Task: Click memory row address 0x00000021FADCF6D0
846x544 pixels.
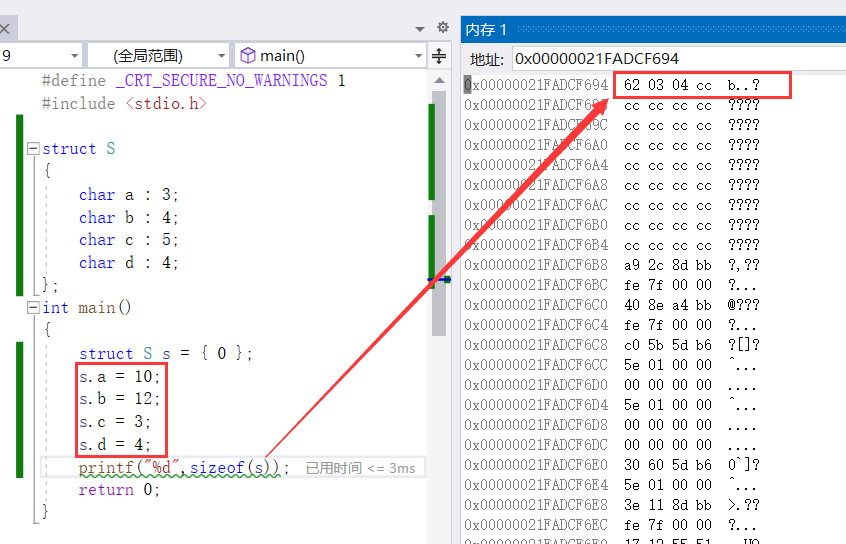Action: [x=536, y=384]
